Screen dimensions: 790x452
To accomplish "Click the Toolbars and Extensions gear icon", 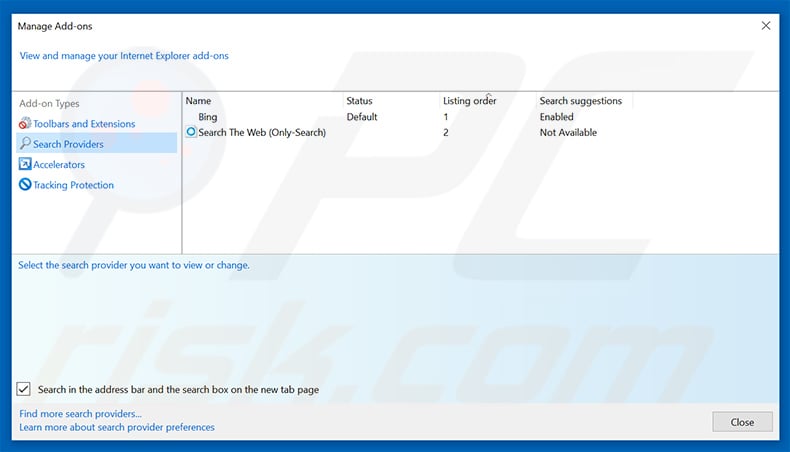I will [x=25, y=123].
